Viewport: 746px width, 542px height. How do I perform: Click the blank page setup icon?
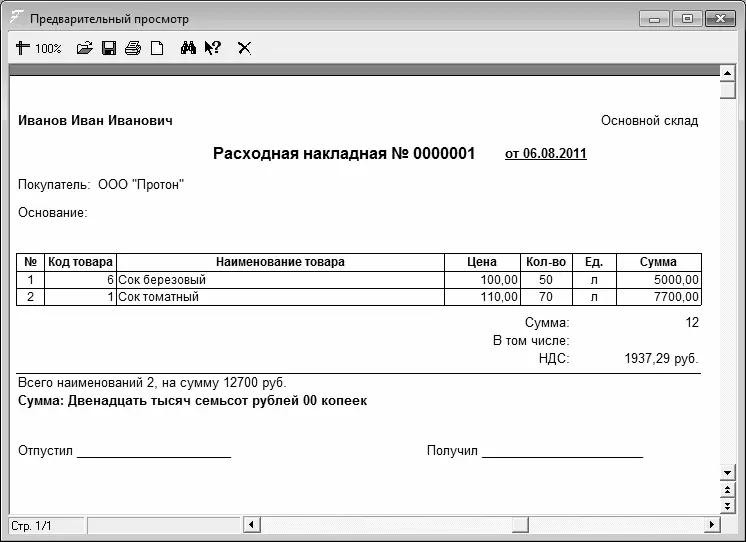(157, 48)
